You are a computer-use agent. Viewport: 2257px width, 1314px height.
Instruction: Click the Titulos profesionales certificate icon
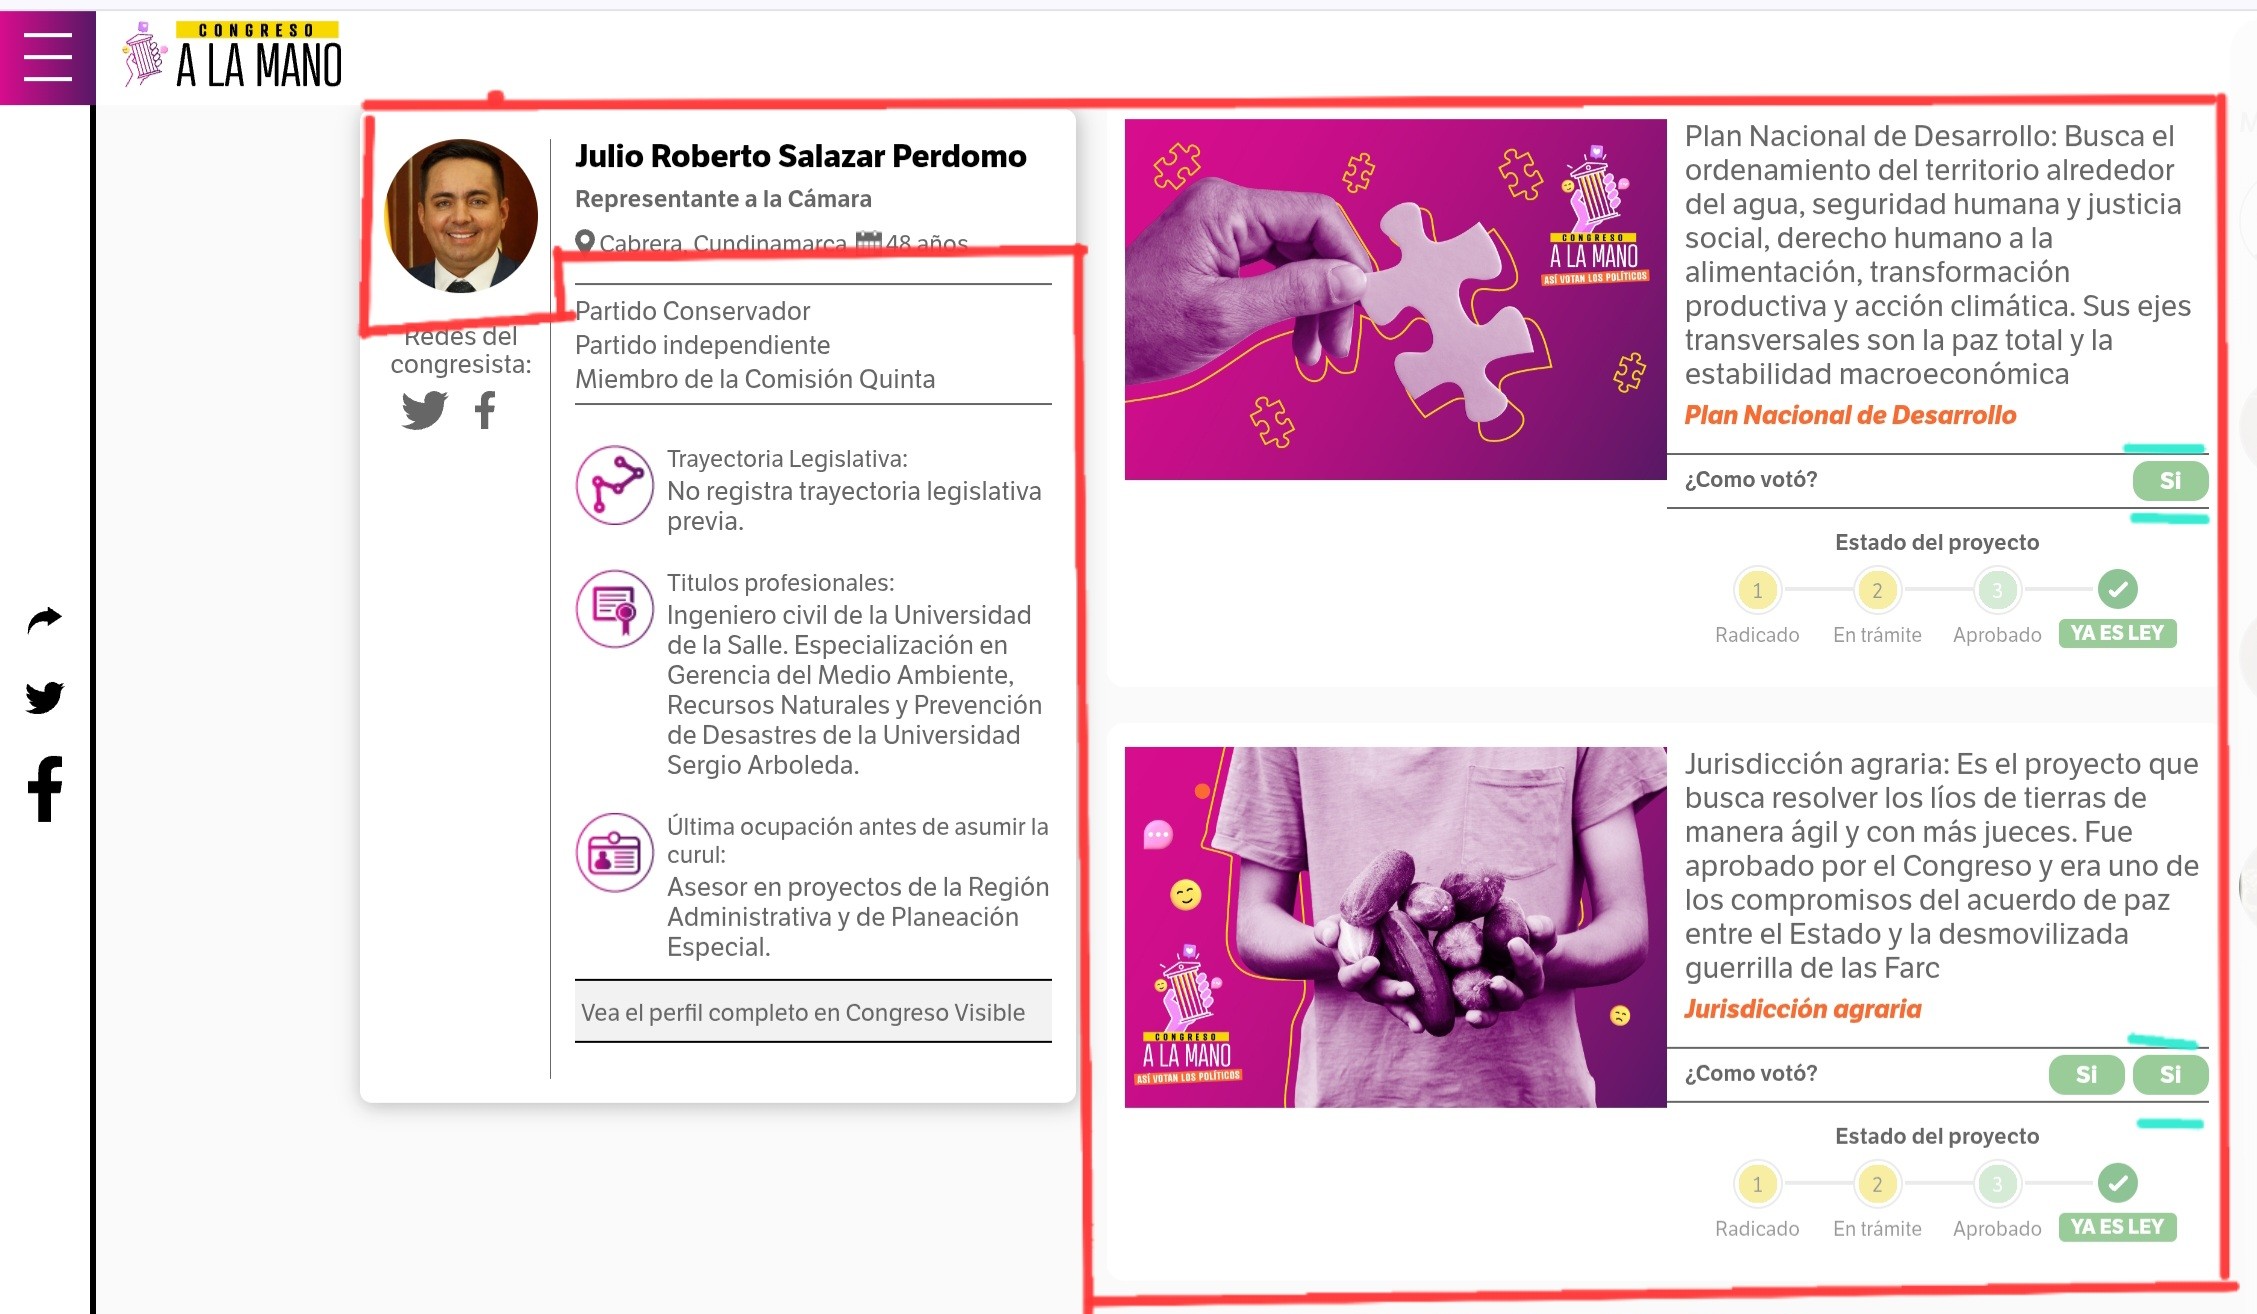[x=614, y=609]
